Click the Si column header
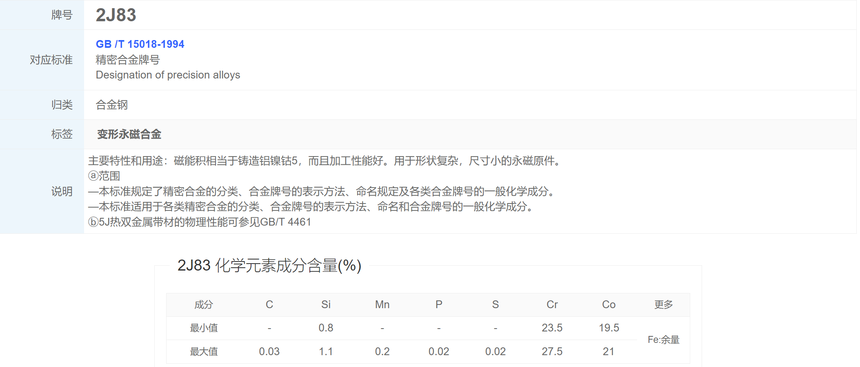The image size is (860, 367). 326,304
